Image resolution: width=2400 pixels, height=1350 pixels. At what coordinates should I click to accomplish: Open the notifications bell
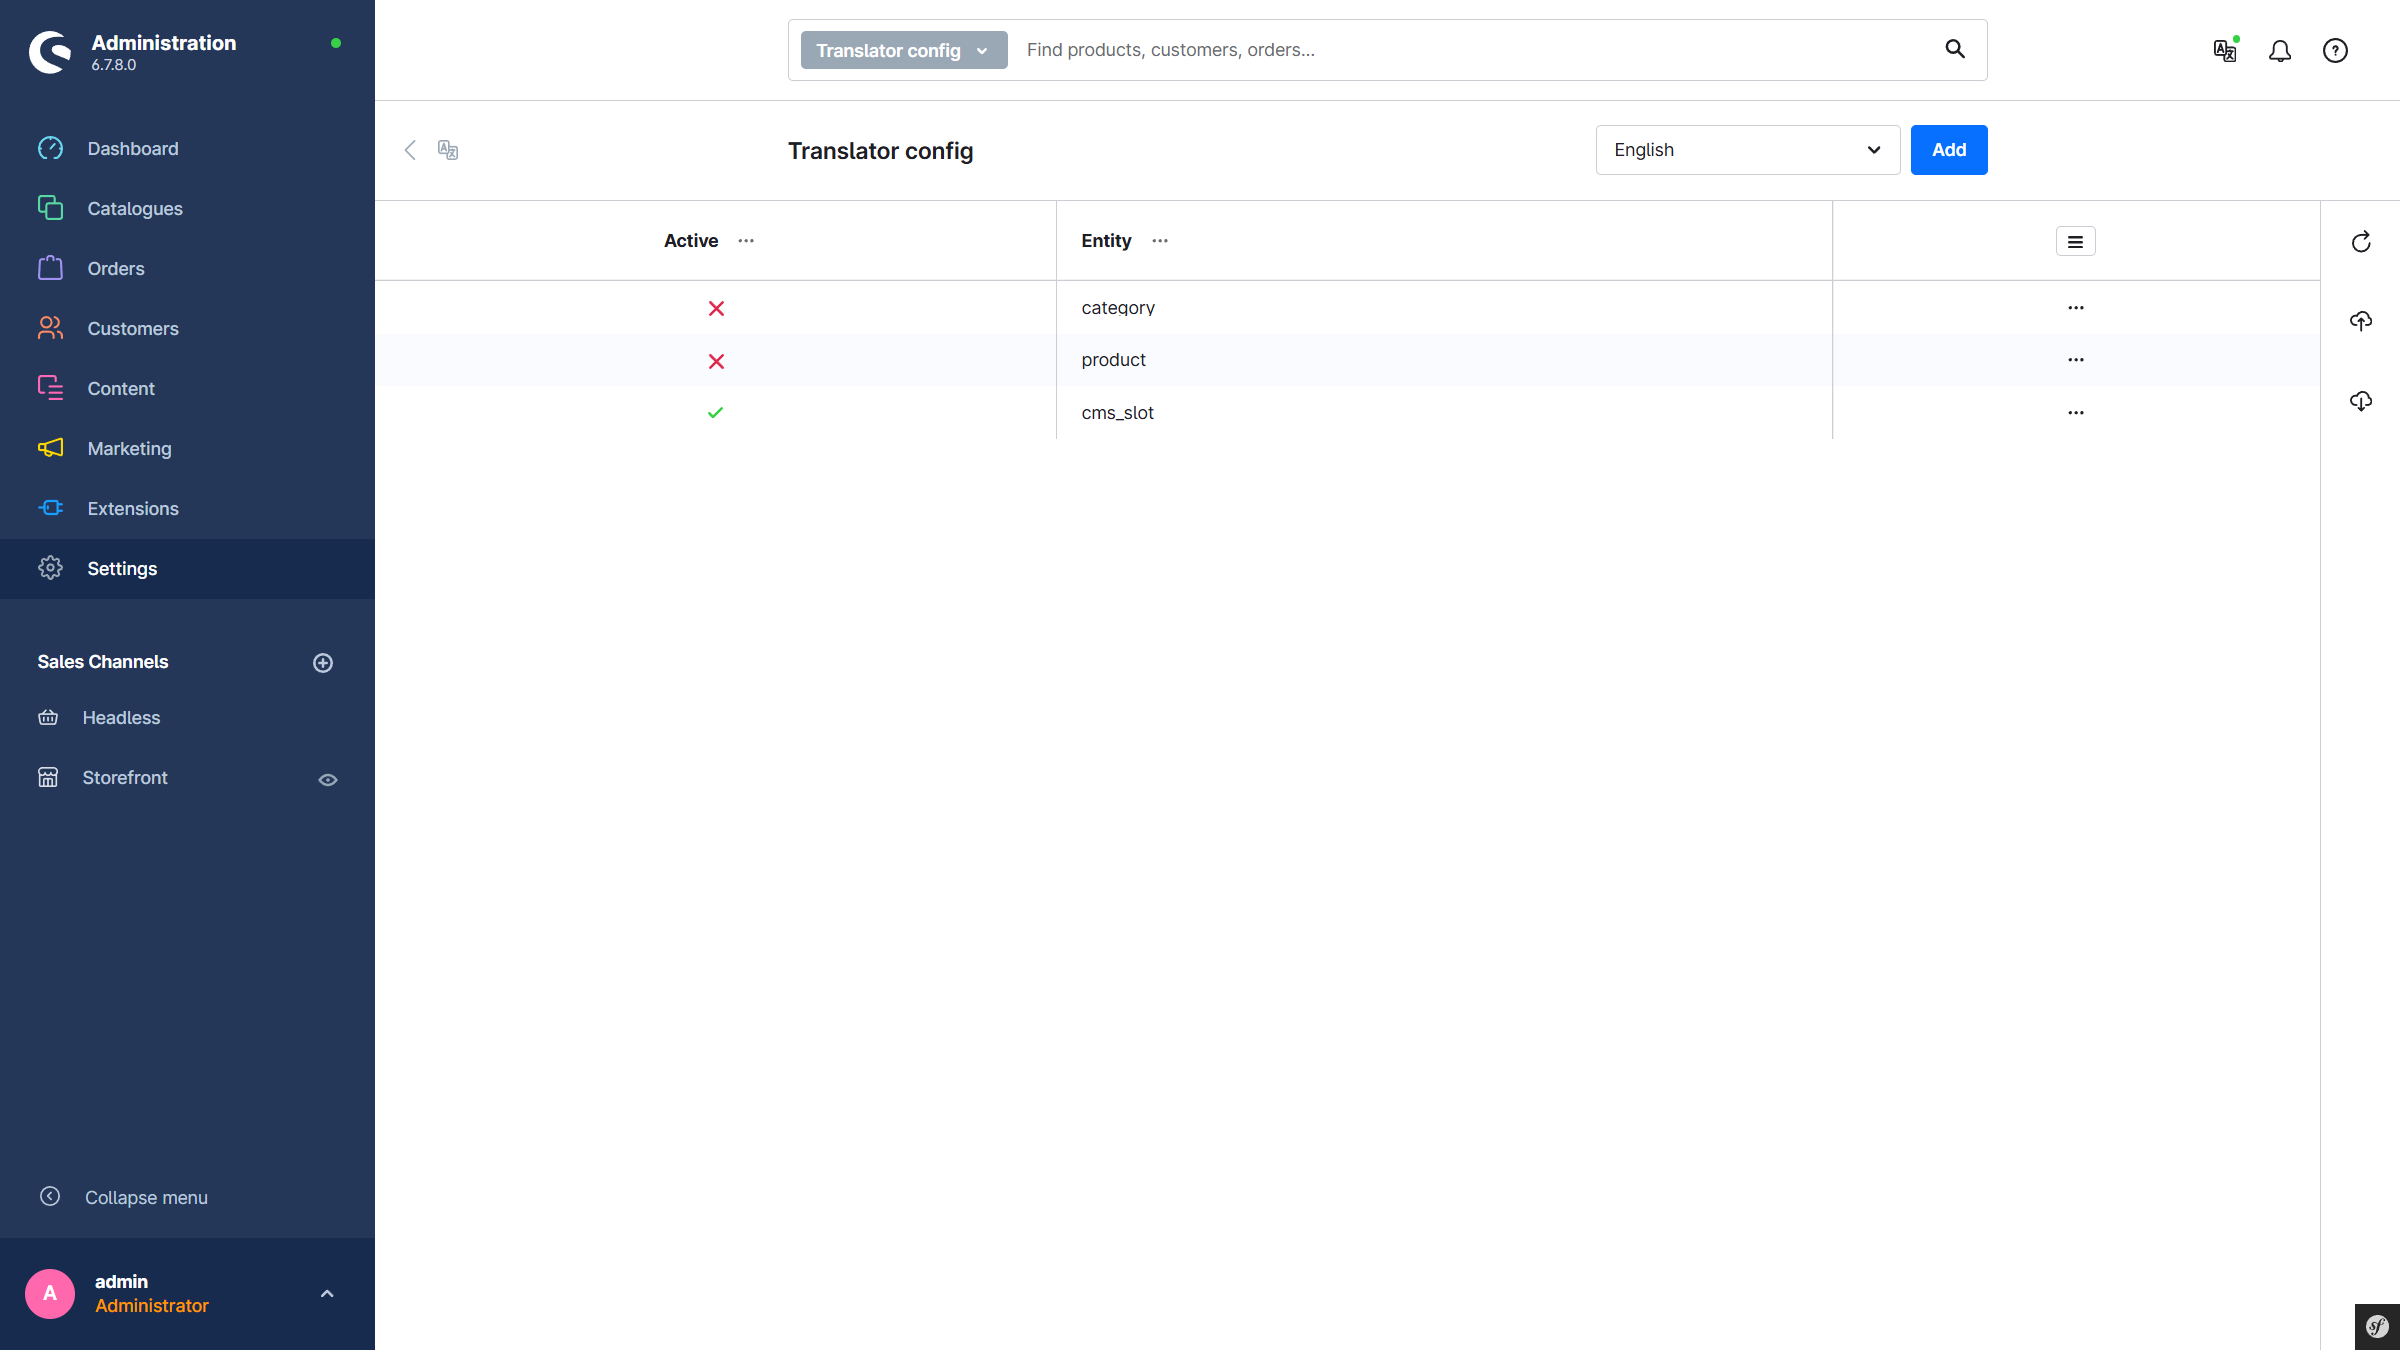click(2280, 51)
